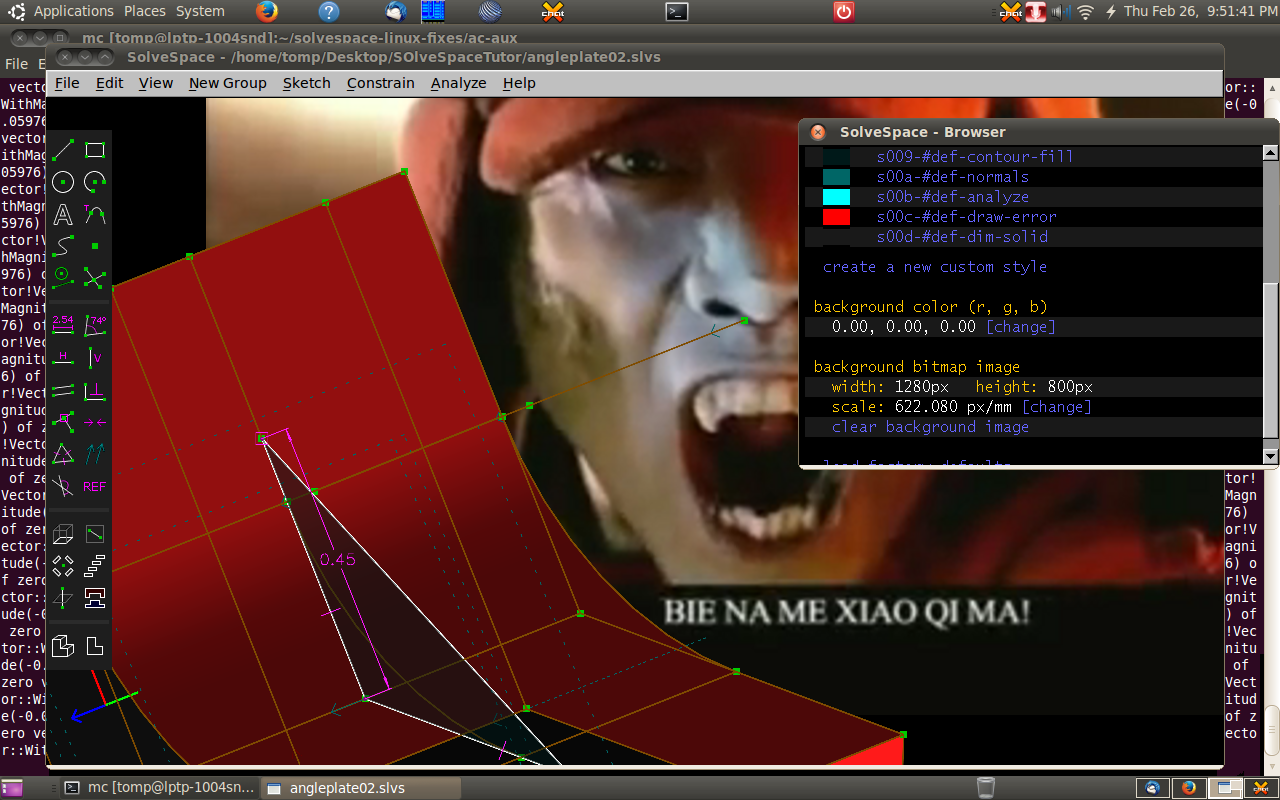
Task: Open the New Group menu
Action: click(227, 83)
